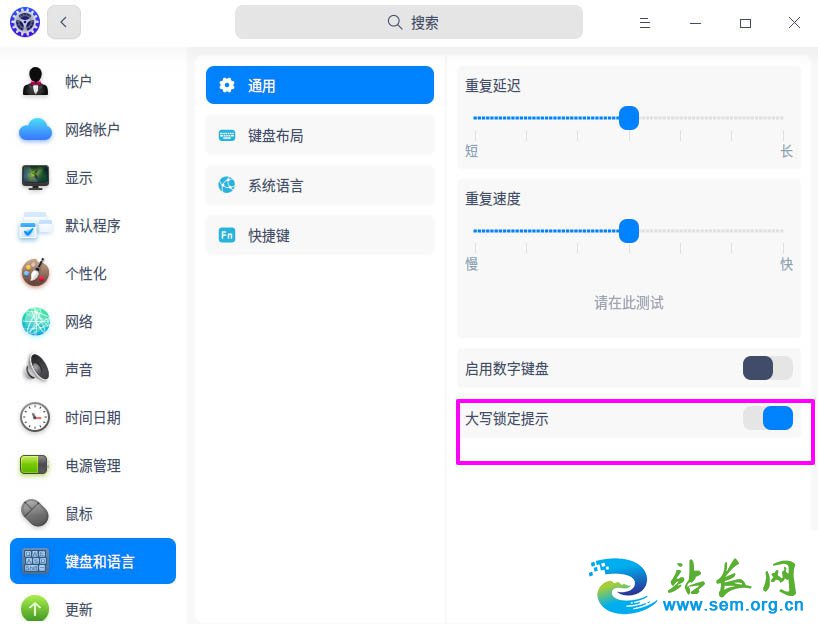Select the 网络帐户 cloud icon
This screenshot has width=818, height=624.
(35, 130)
